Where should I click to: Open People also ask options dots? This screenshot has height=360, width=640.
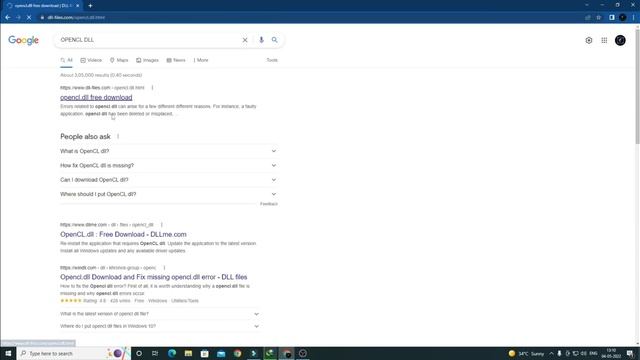click(x=118, y=136)
